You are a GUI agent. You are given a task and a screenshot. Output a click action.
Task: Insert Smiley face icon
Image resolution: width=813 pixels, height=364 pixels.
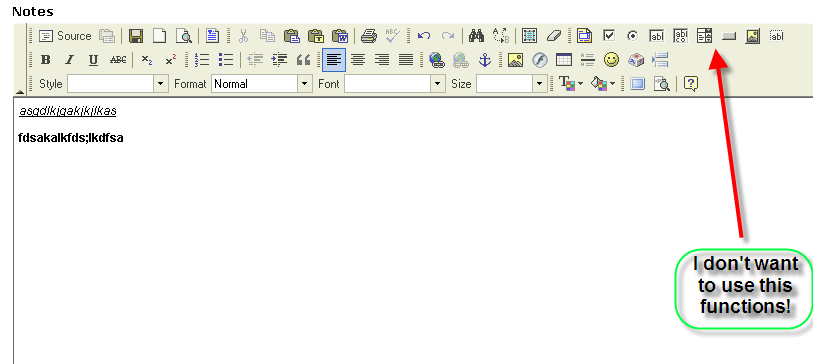point(612,60)
